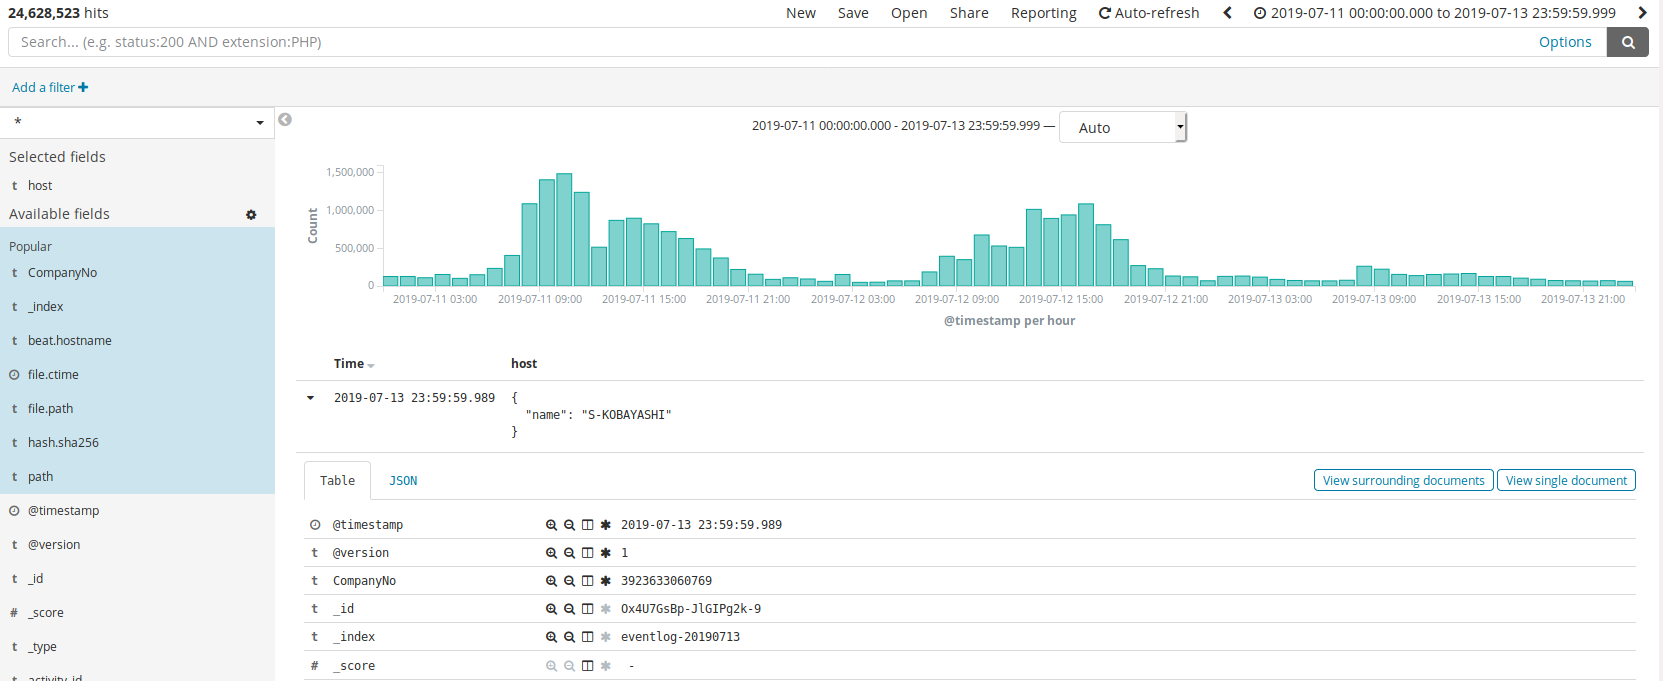Sort by Time column header arrow
The width and height of the screenshot is (1663, 681).
click(x=371, y=365)
